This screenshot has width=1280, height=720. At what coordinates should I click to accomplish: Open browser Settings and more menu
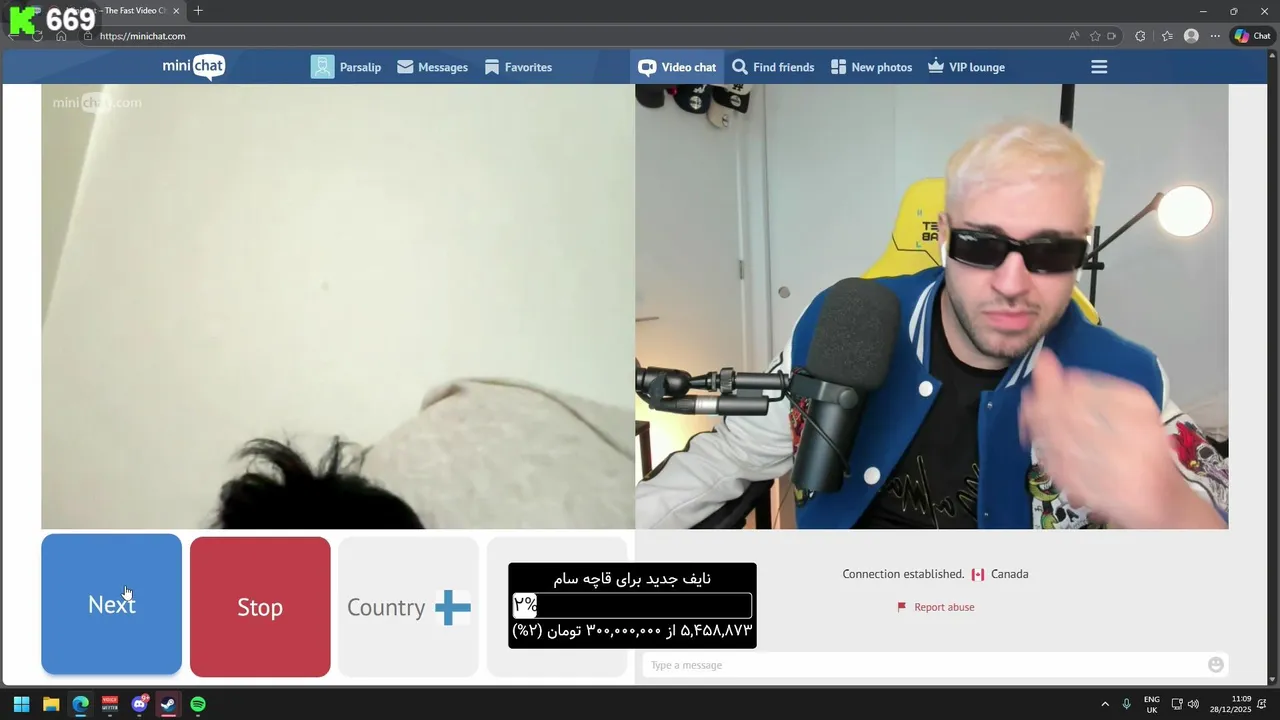coord(1215,36)
